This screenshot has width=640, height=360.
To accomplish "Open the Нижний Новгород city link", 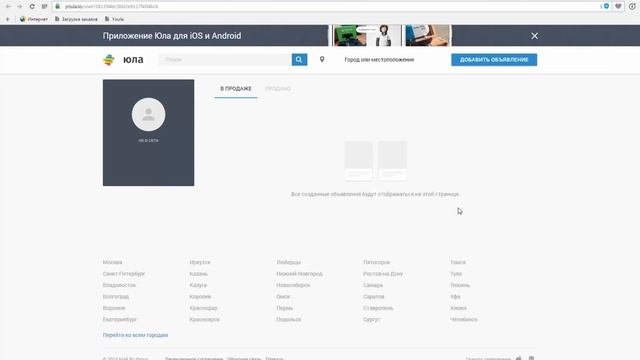I will coord(299,273).
